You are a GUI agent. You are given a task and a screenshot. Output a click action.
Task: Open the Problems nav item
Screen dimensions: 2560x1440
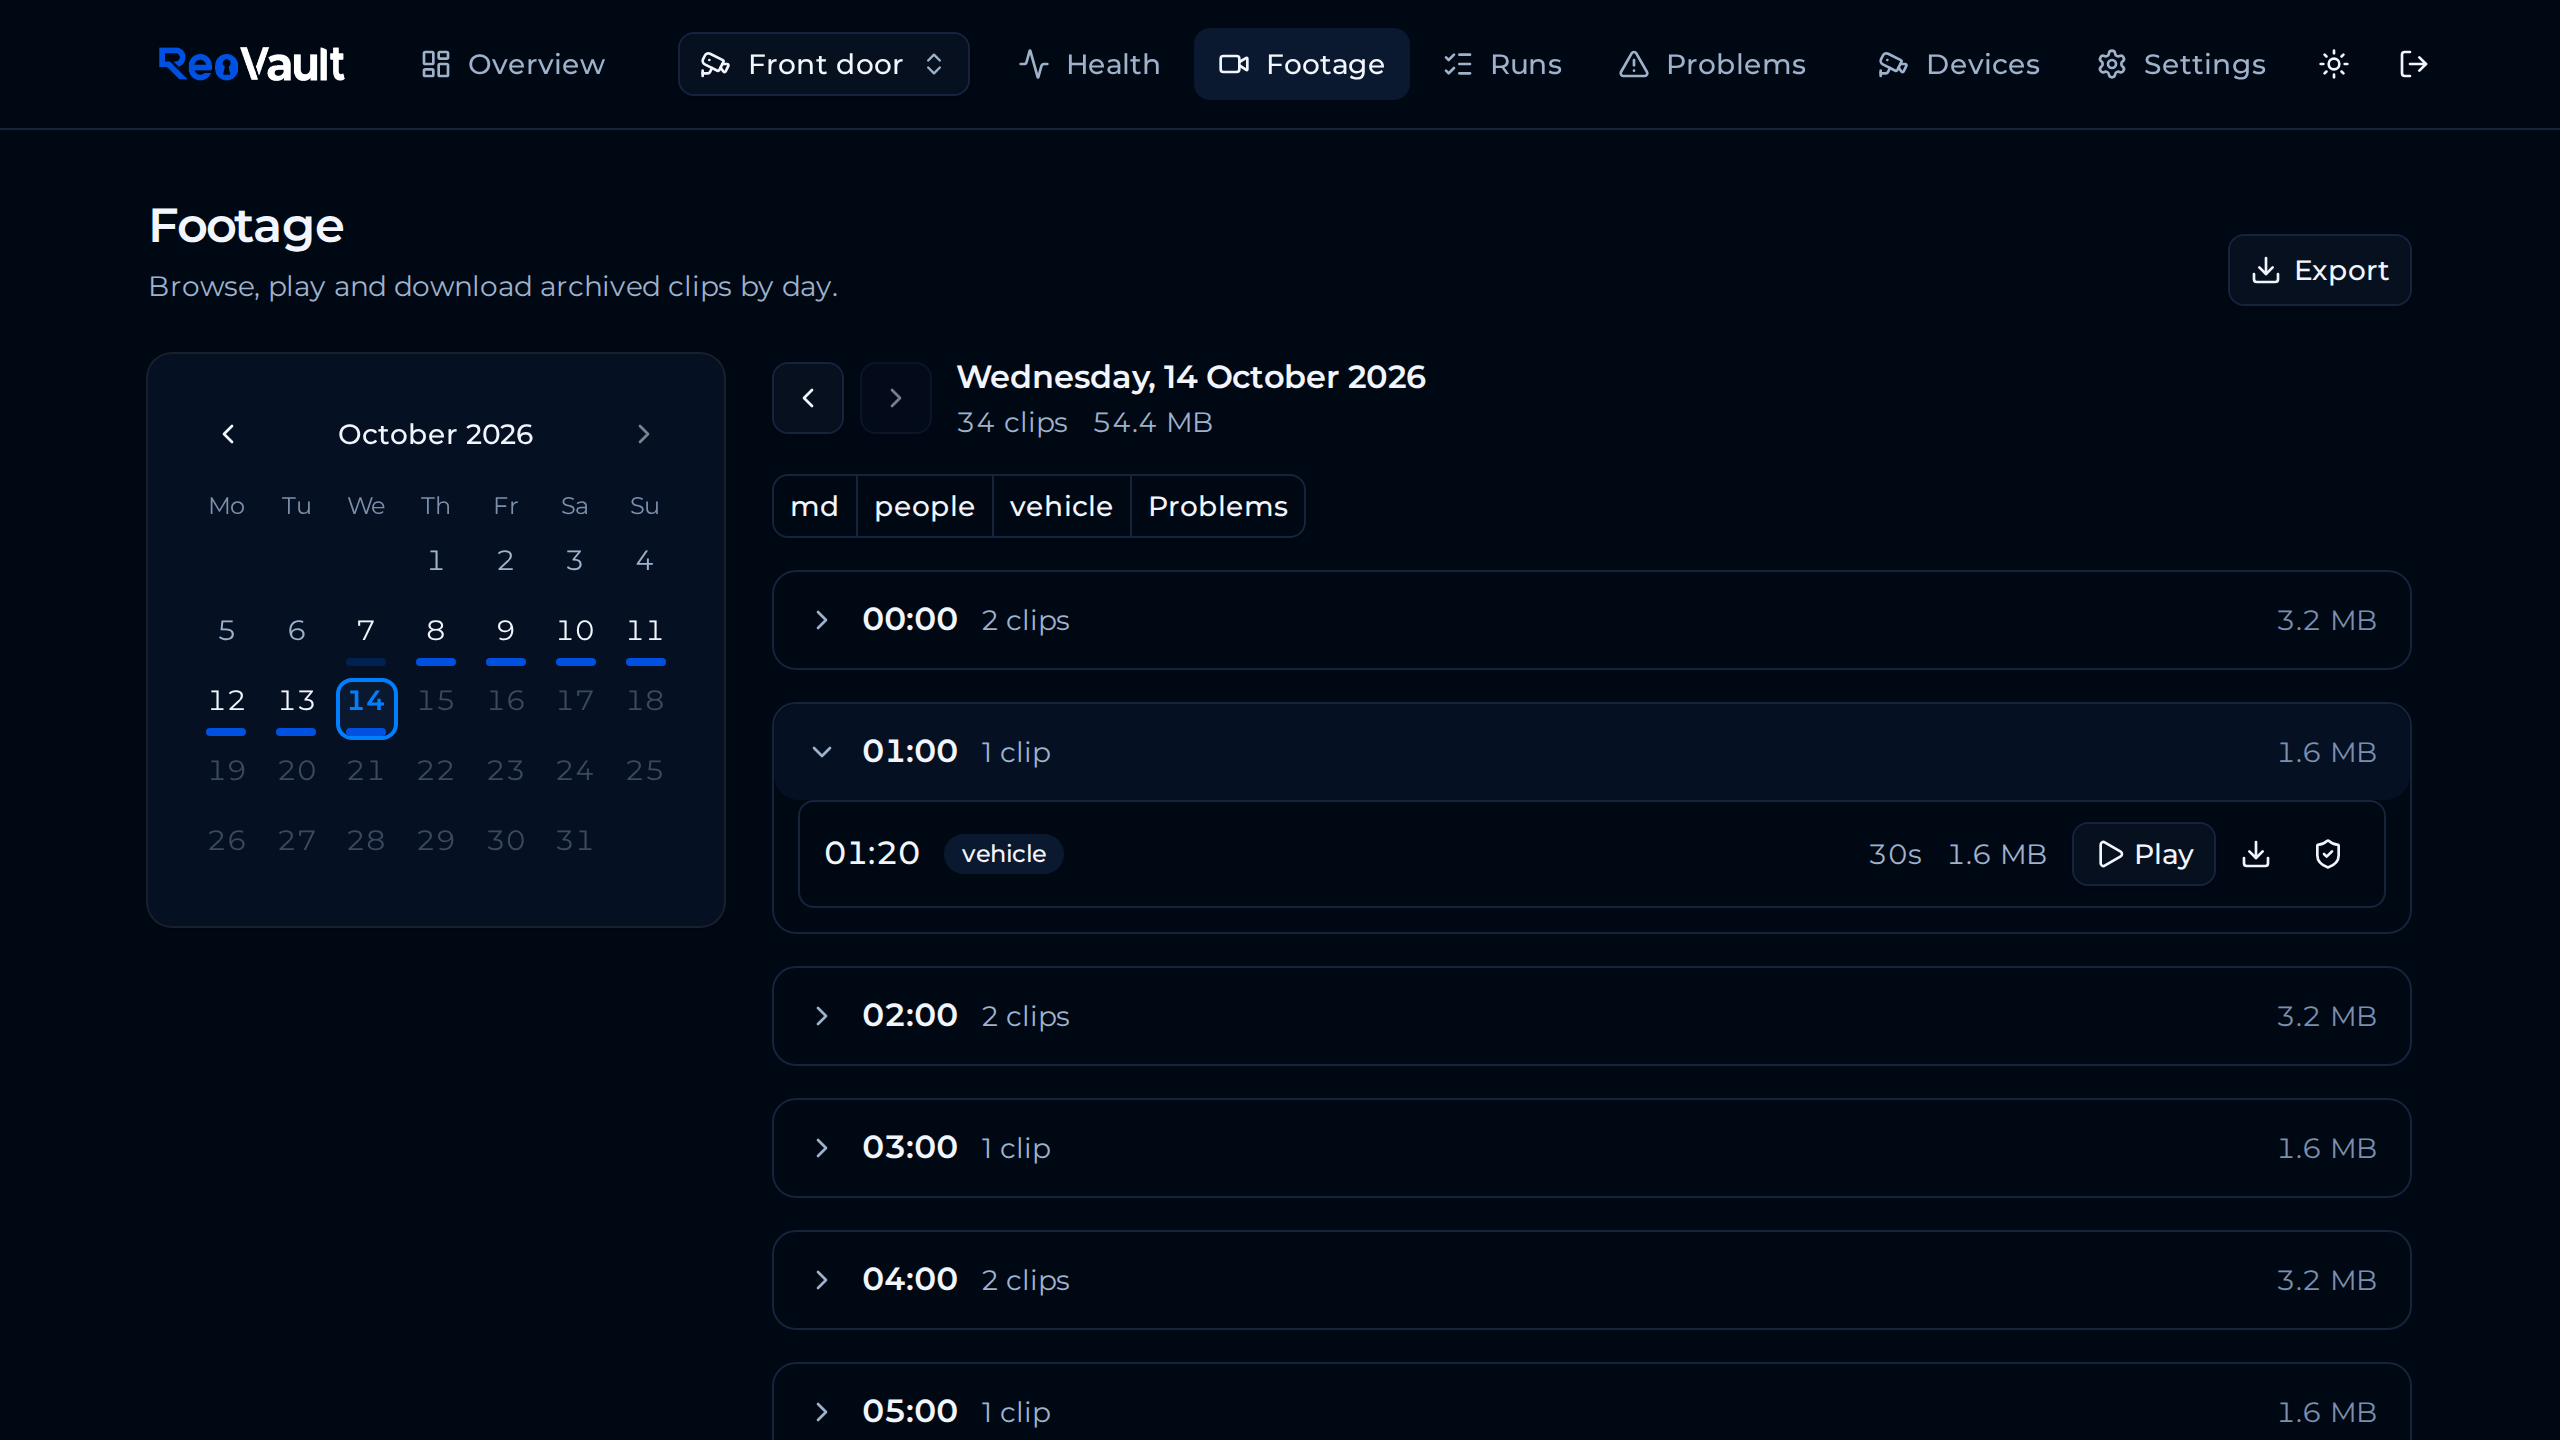coord(1713,64)
